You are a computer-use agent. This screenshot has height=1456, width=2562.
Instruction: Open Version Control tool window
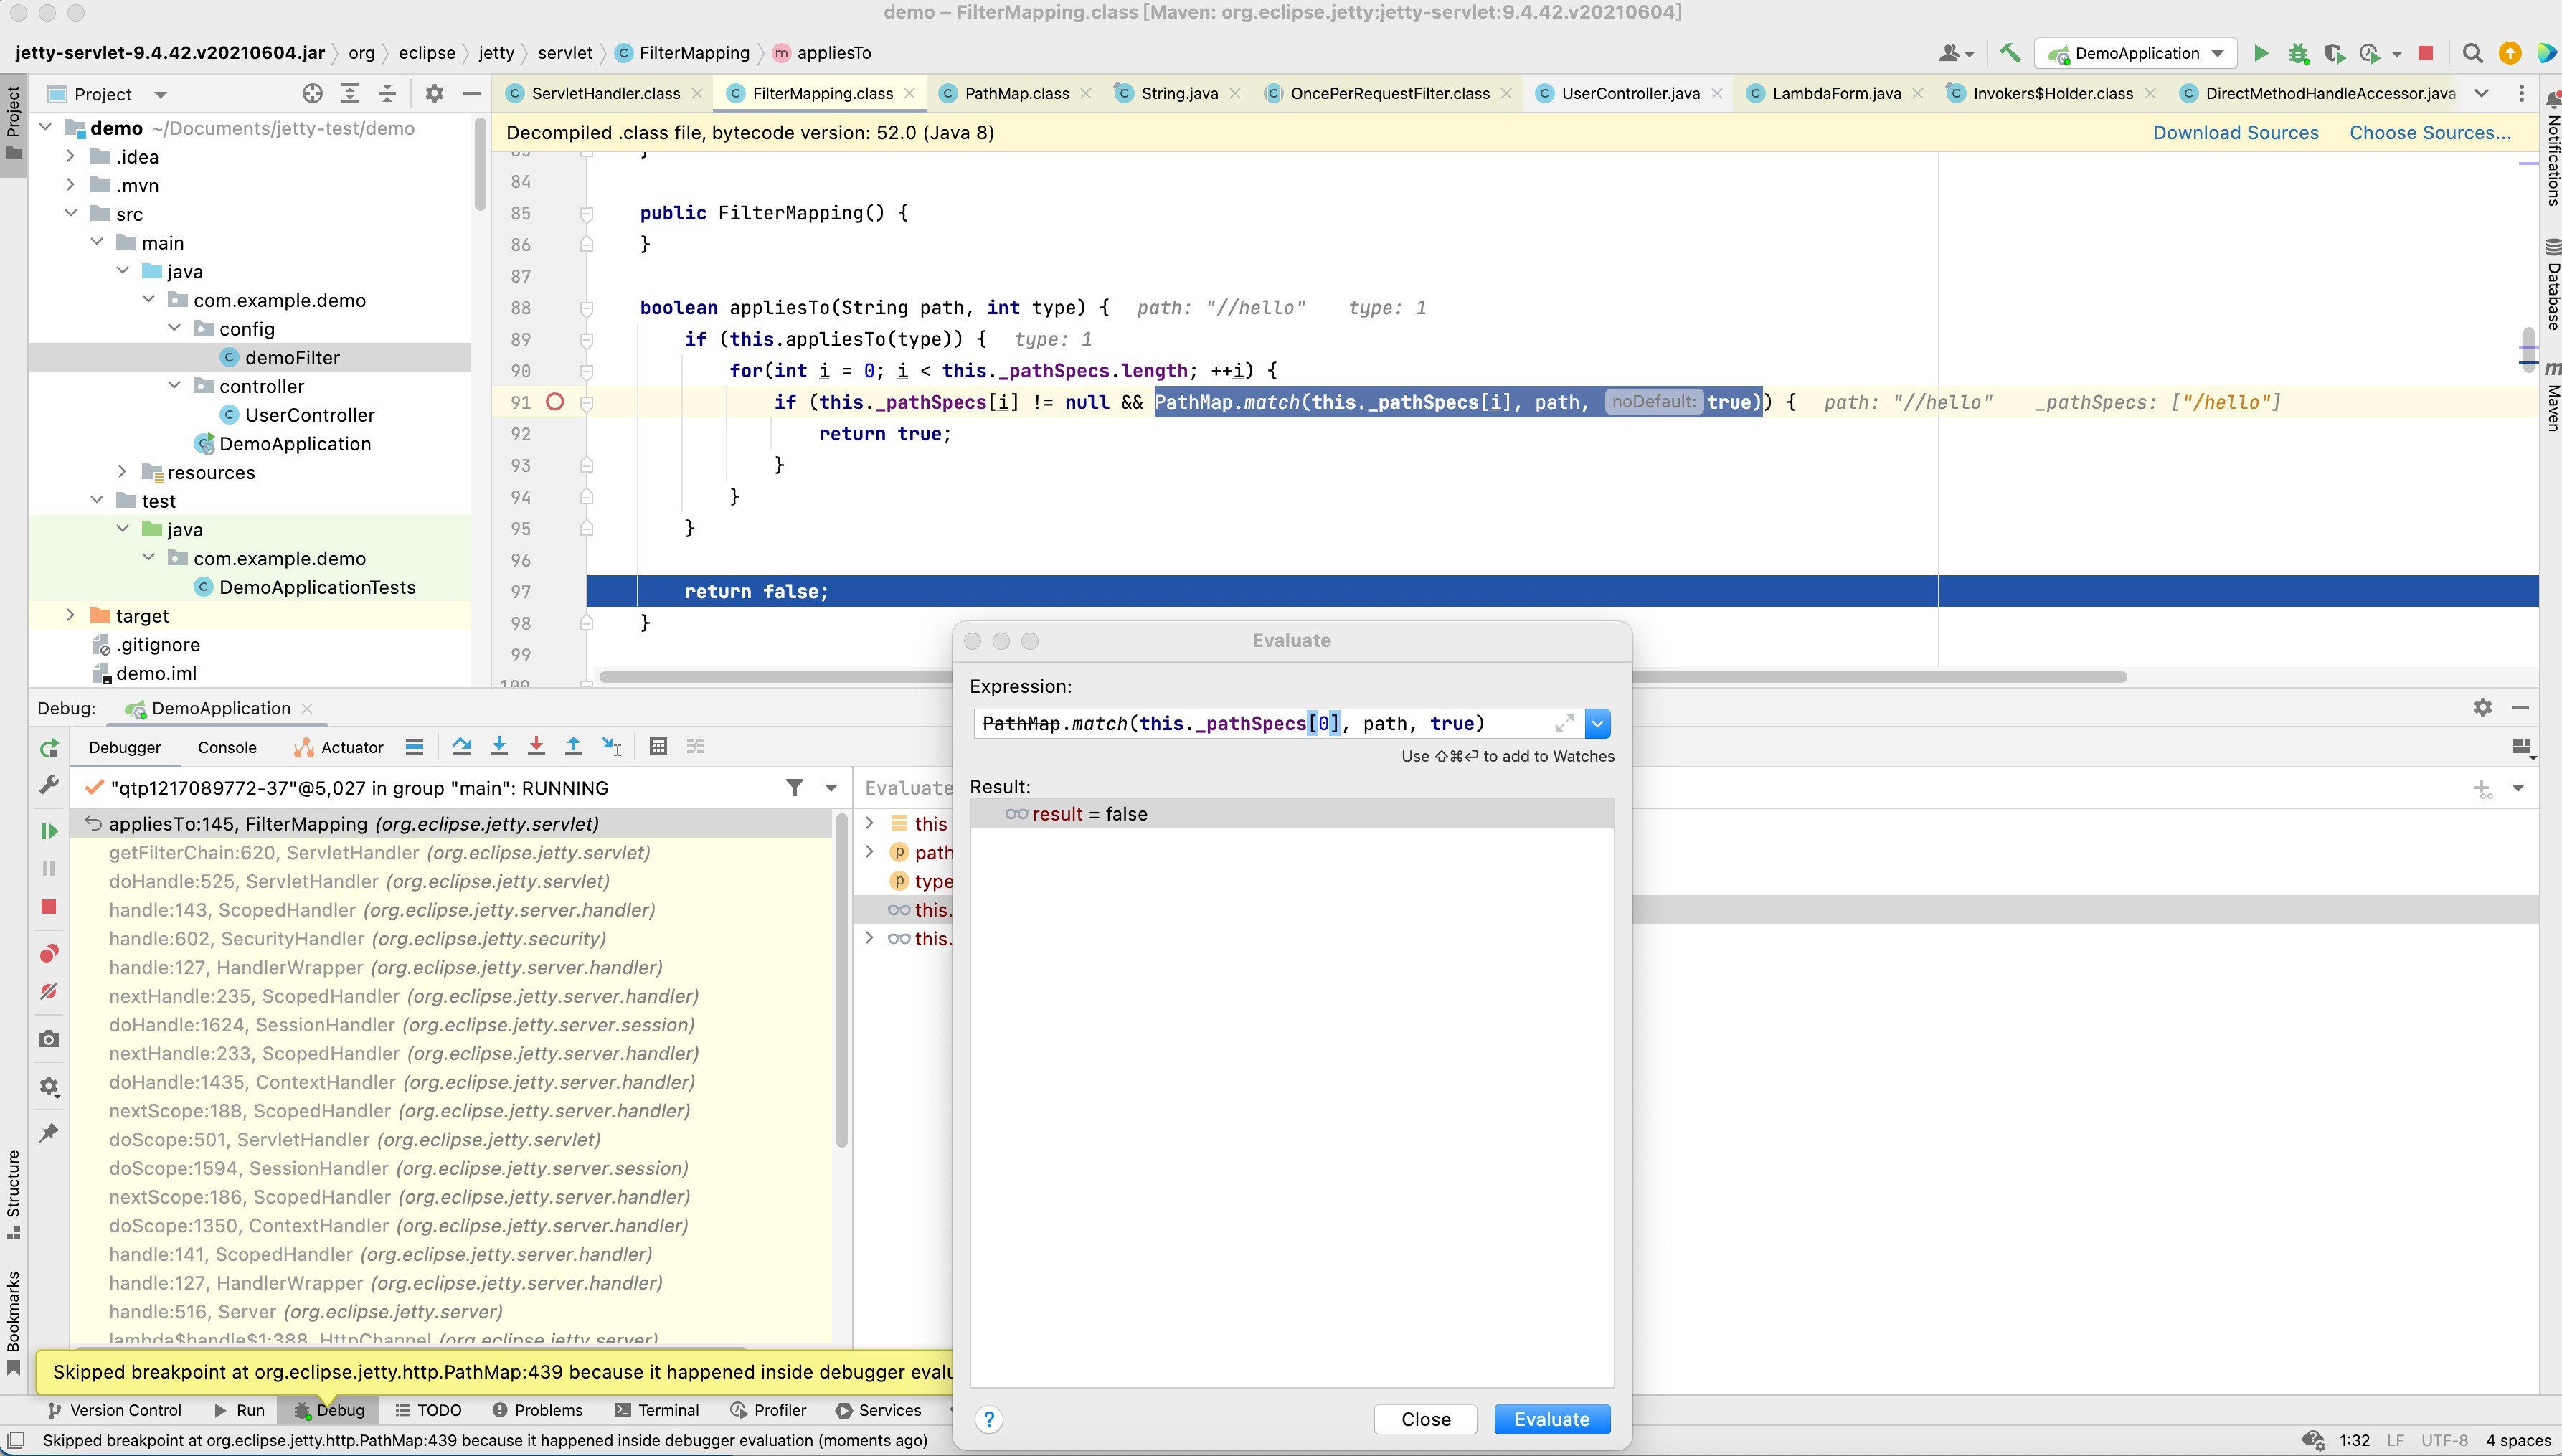click(115, 1410)
